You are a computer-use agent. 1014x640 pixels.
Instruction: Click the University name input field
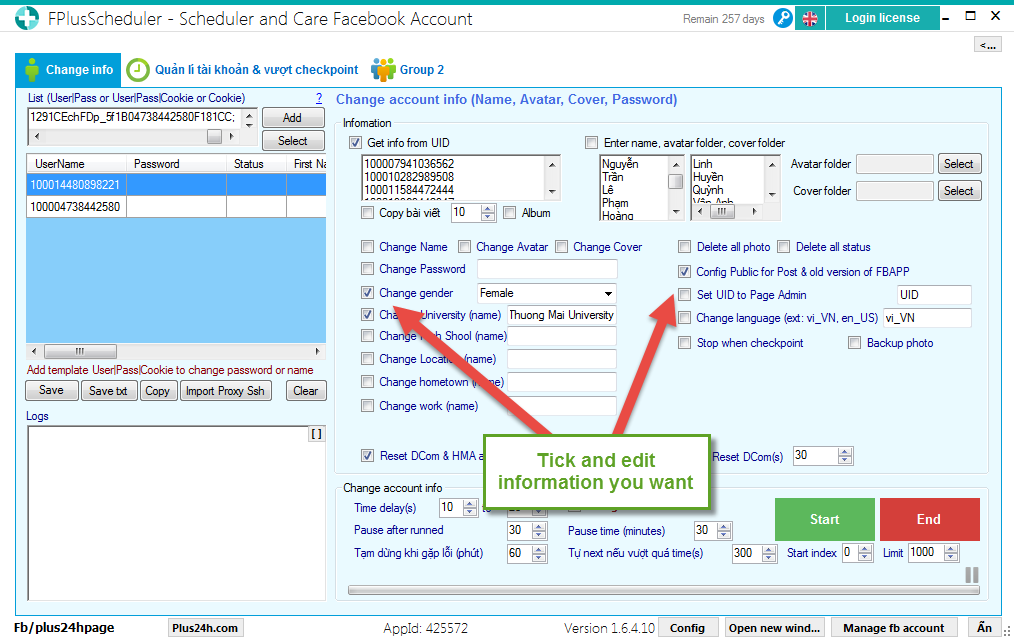[x=562, y=315]
